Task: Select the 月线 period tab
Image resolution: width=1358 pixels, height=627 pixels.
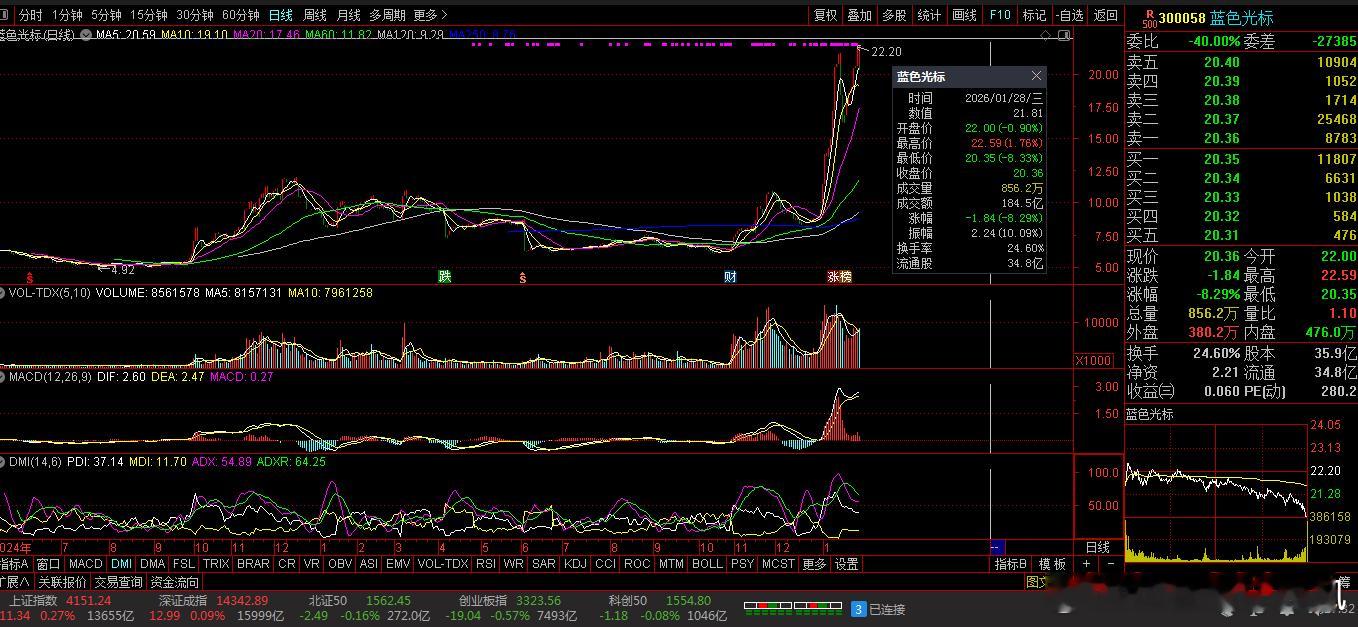Action: 348,15
